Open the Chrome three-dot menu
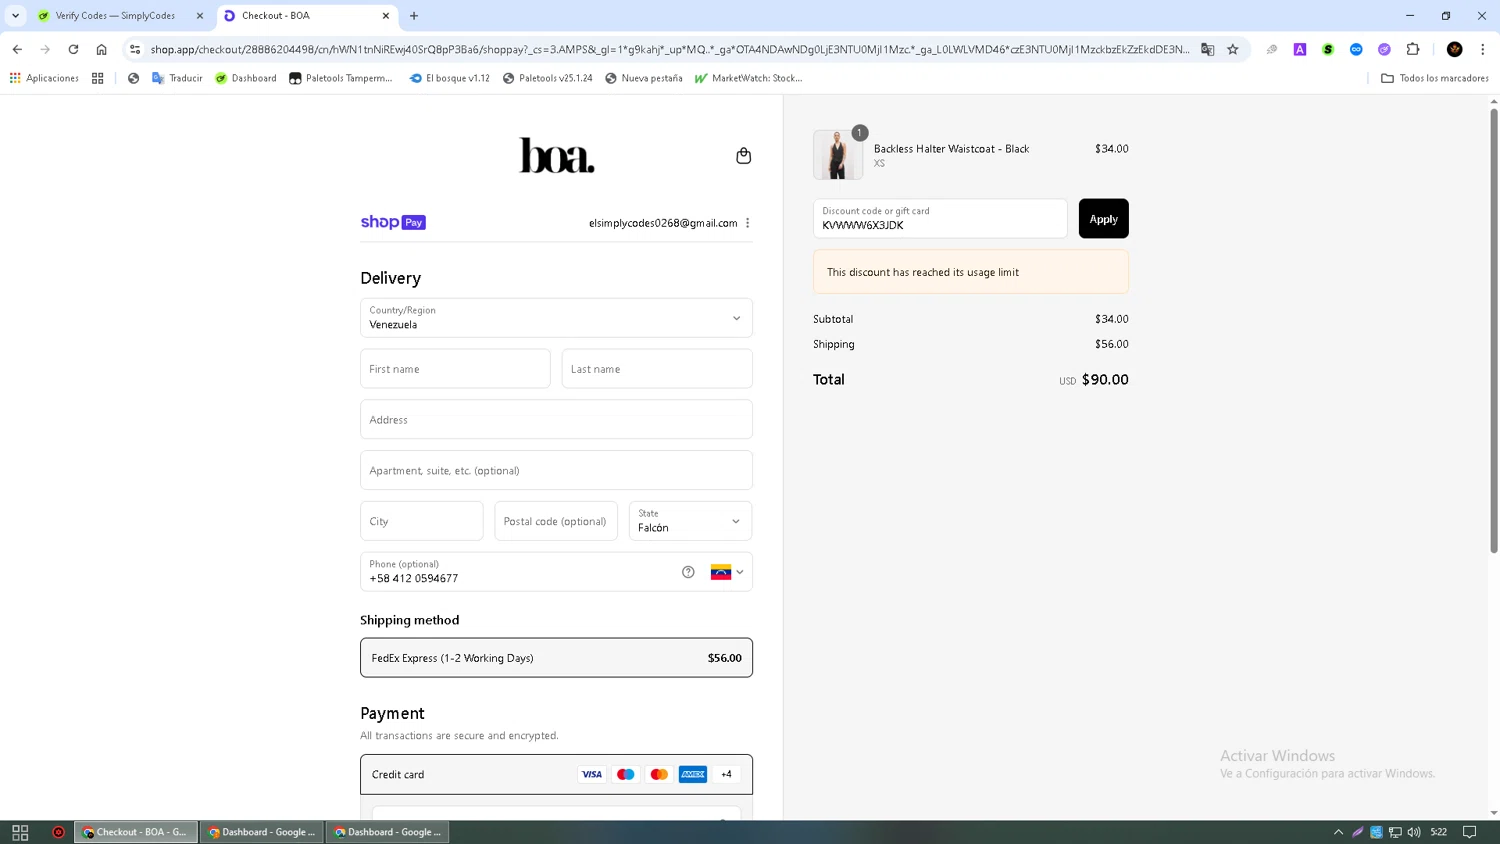 (x=1483, y=49)
